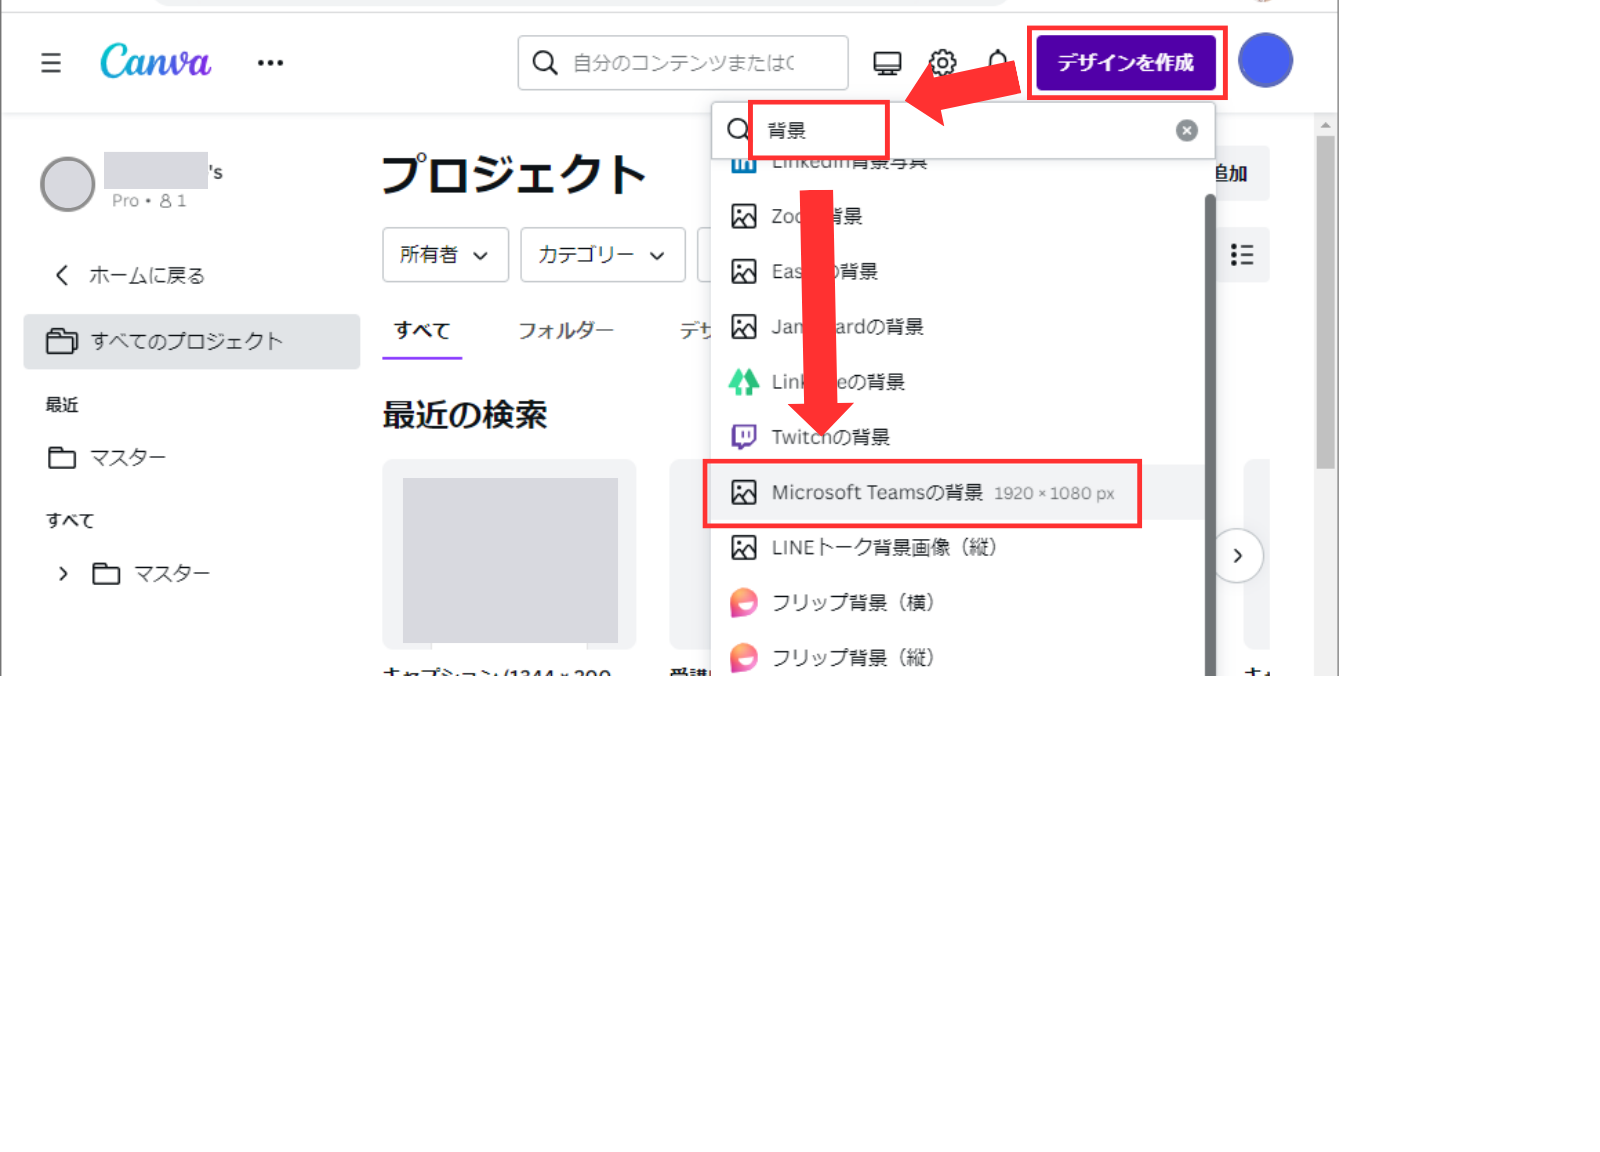Select the Twitchの背景 option
The width and height of the screenshot is (1600, 1152).
pos(830,437)
